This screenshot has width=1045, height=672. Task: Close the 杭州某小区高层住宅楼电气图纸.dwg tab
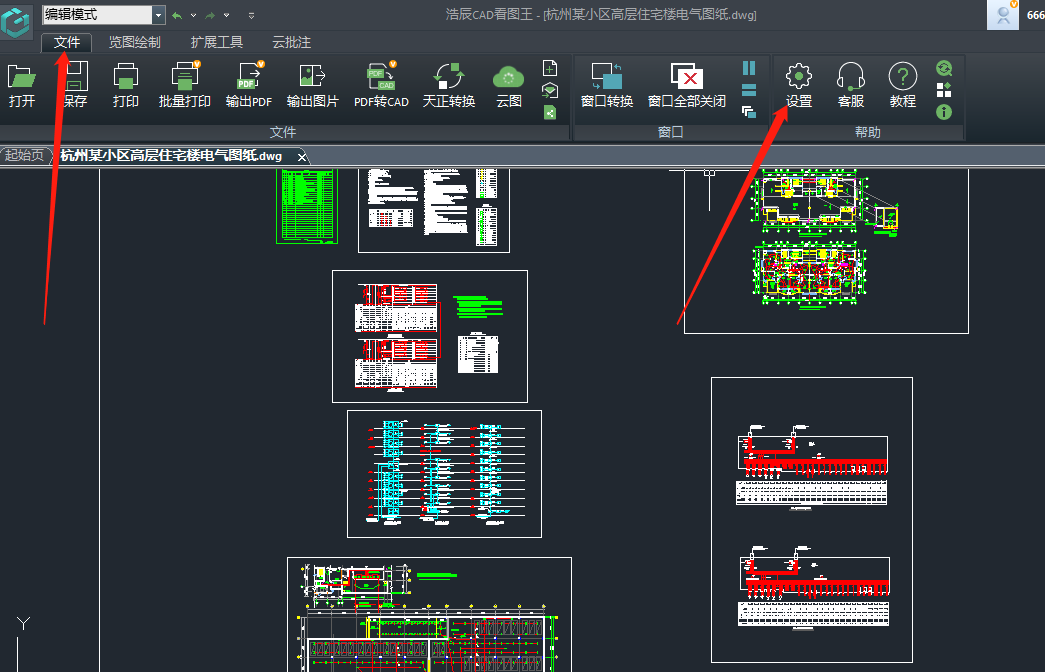click(x=301, y=156)
